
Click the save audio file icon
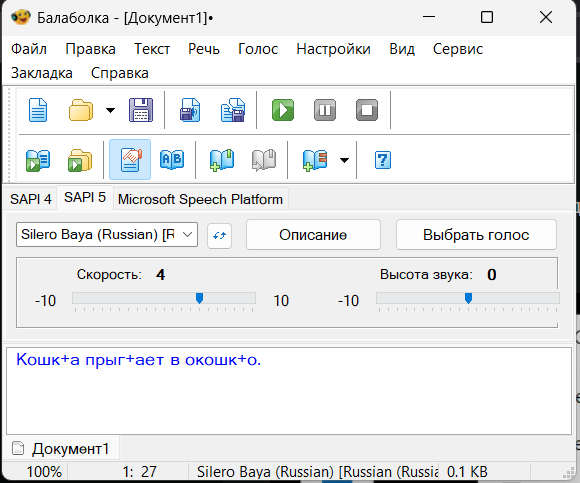pos(190,110)
